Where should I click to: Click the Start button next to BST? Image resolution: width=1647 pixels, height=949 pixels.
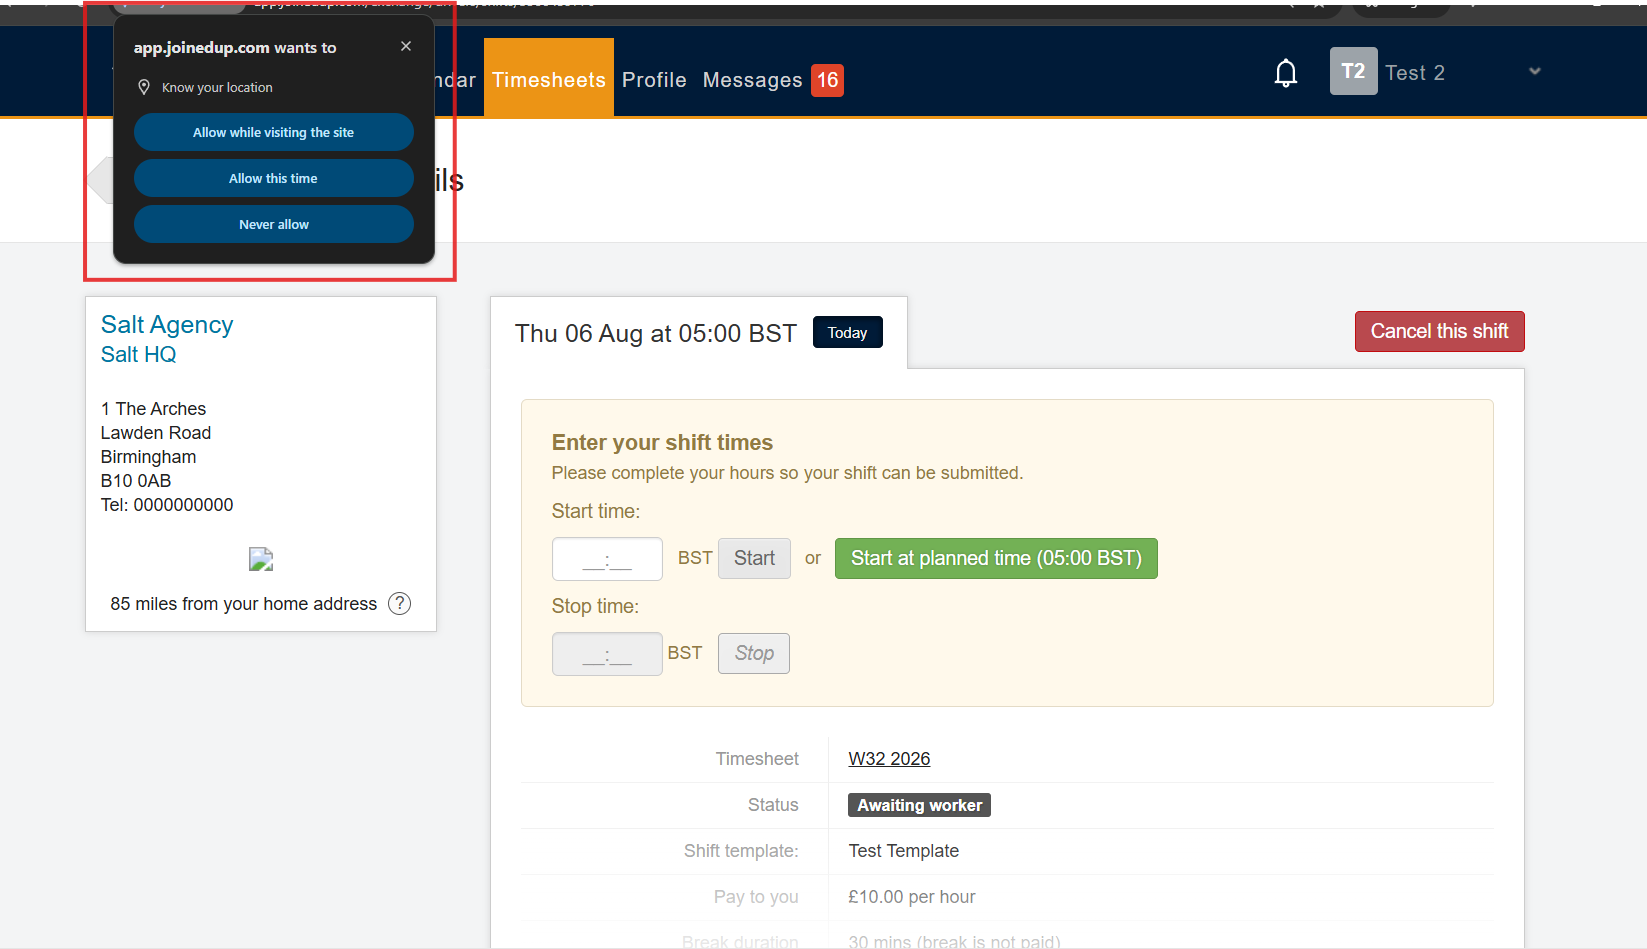[754, 558]
